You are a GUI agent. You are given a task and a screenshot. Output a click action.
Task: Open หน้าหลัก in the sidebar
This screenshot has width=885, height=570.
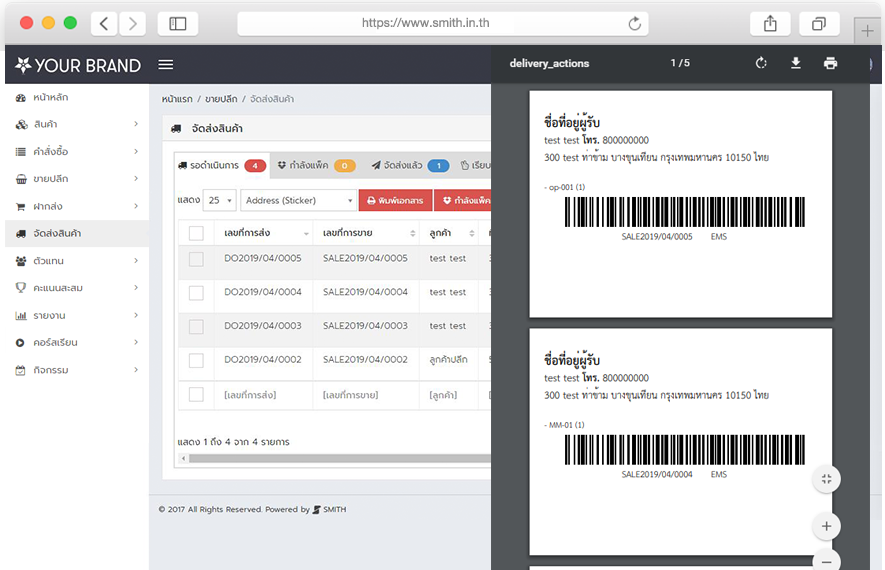(x=77, y=97)
